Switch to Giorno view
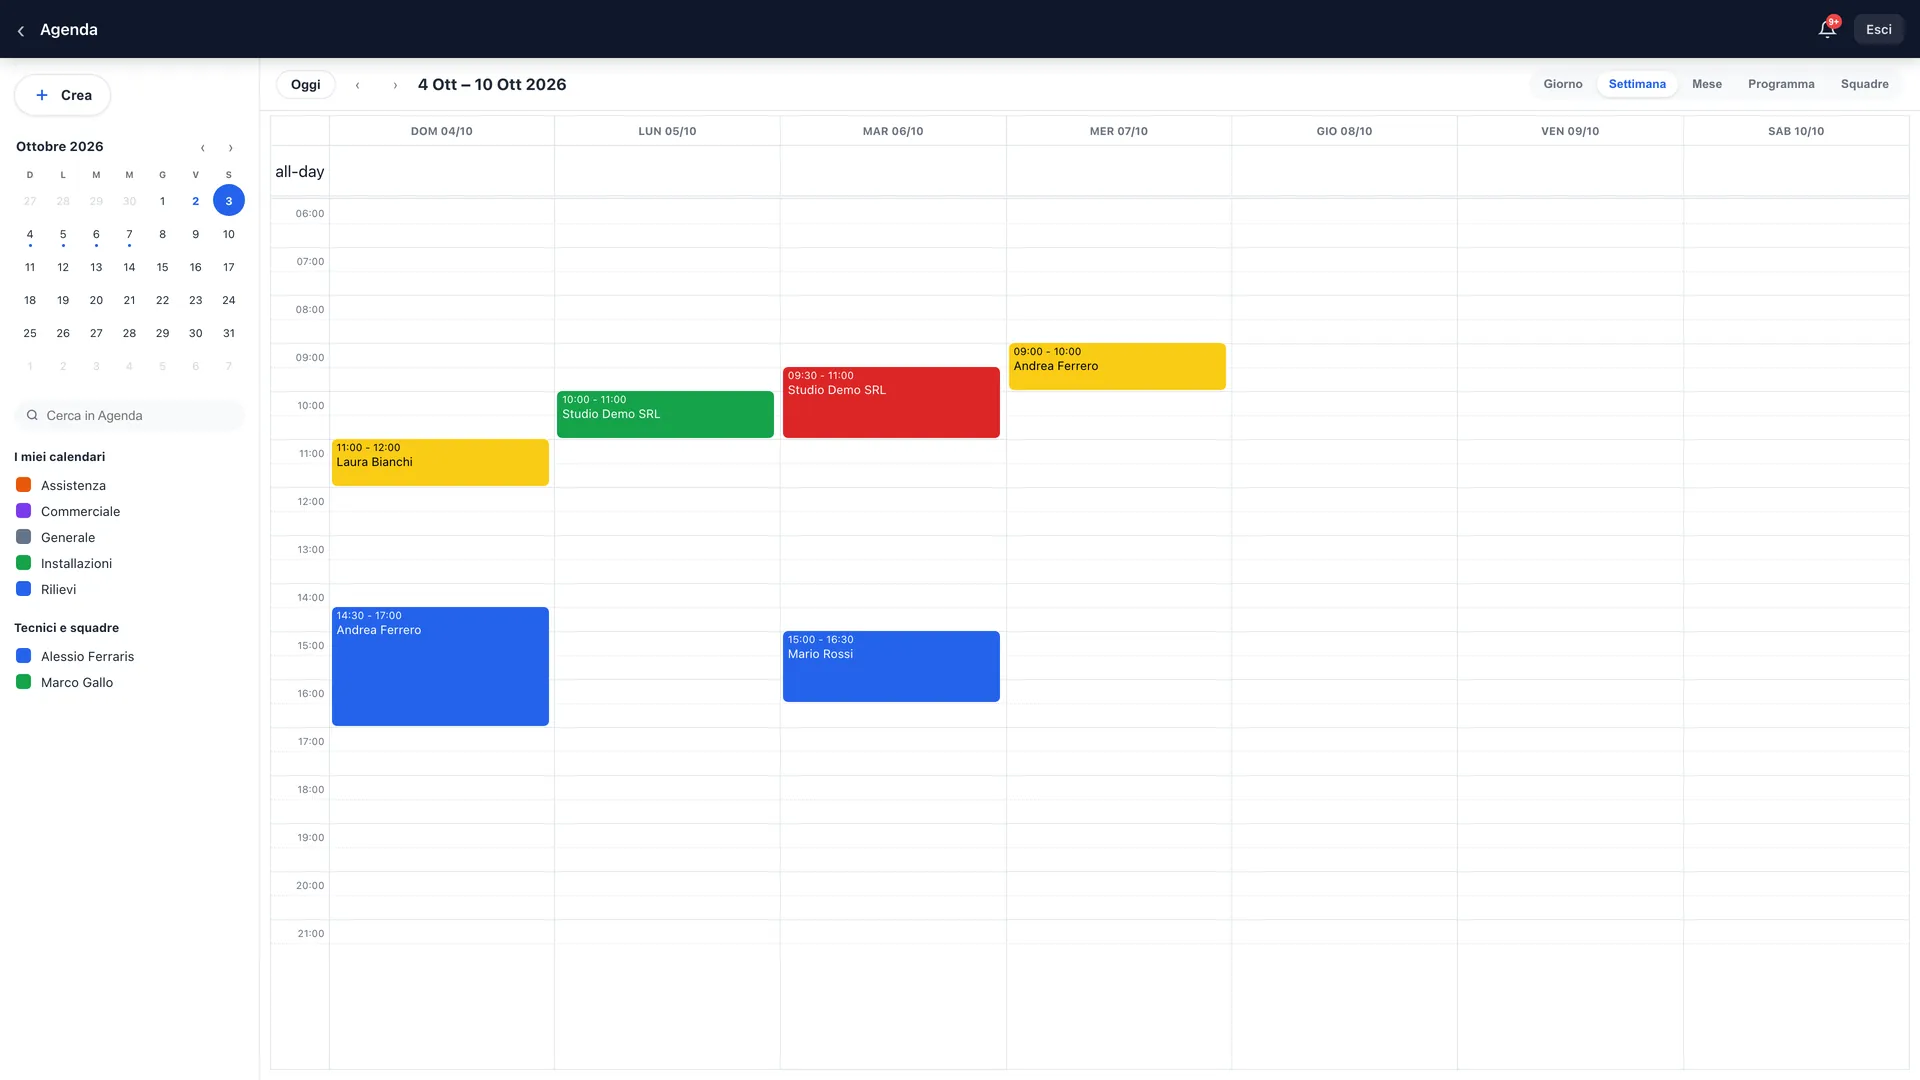Viewport: 1920px width, 1080px height. click(x=1562, y=84)
